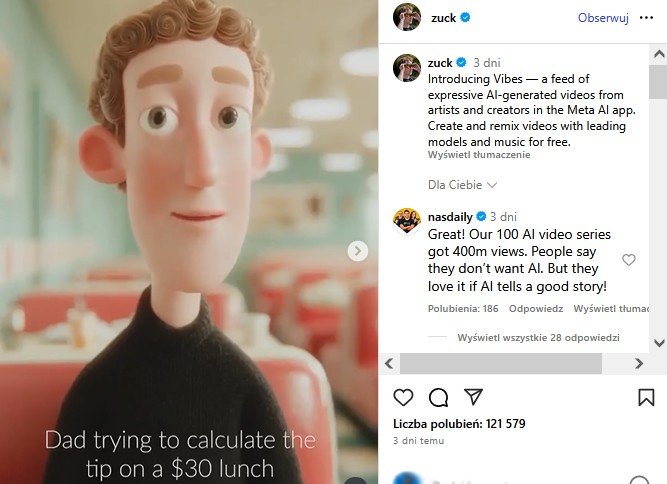Advance to next slide arrow on video
This screenshot has width=667, height=484.
358,251
